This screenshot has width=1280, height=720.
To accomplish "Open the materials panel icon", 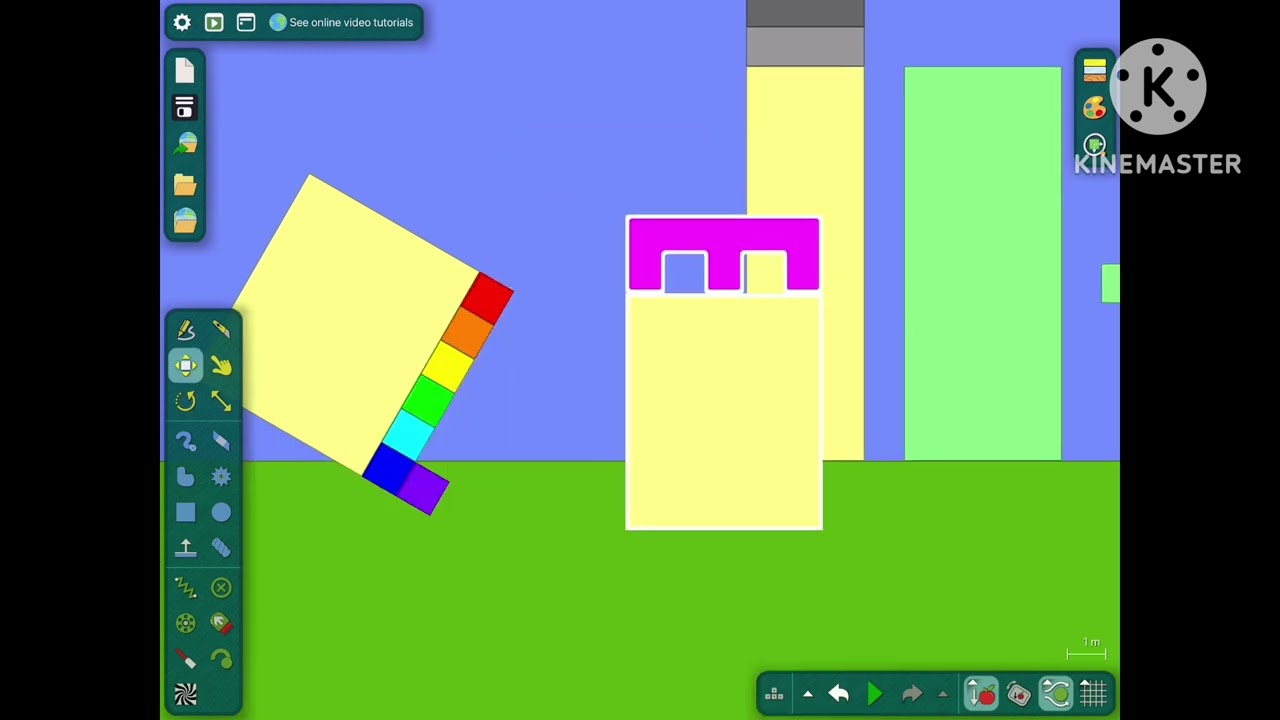I will tap(1095, 70).
